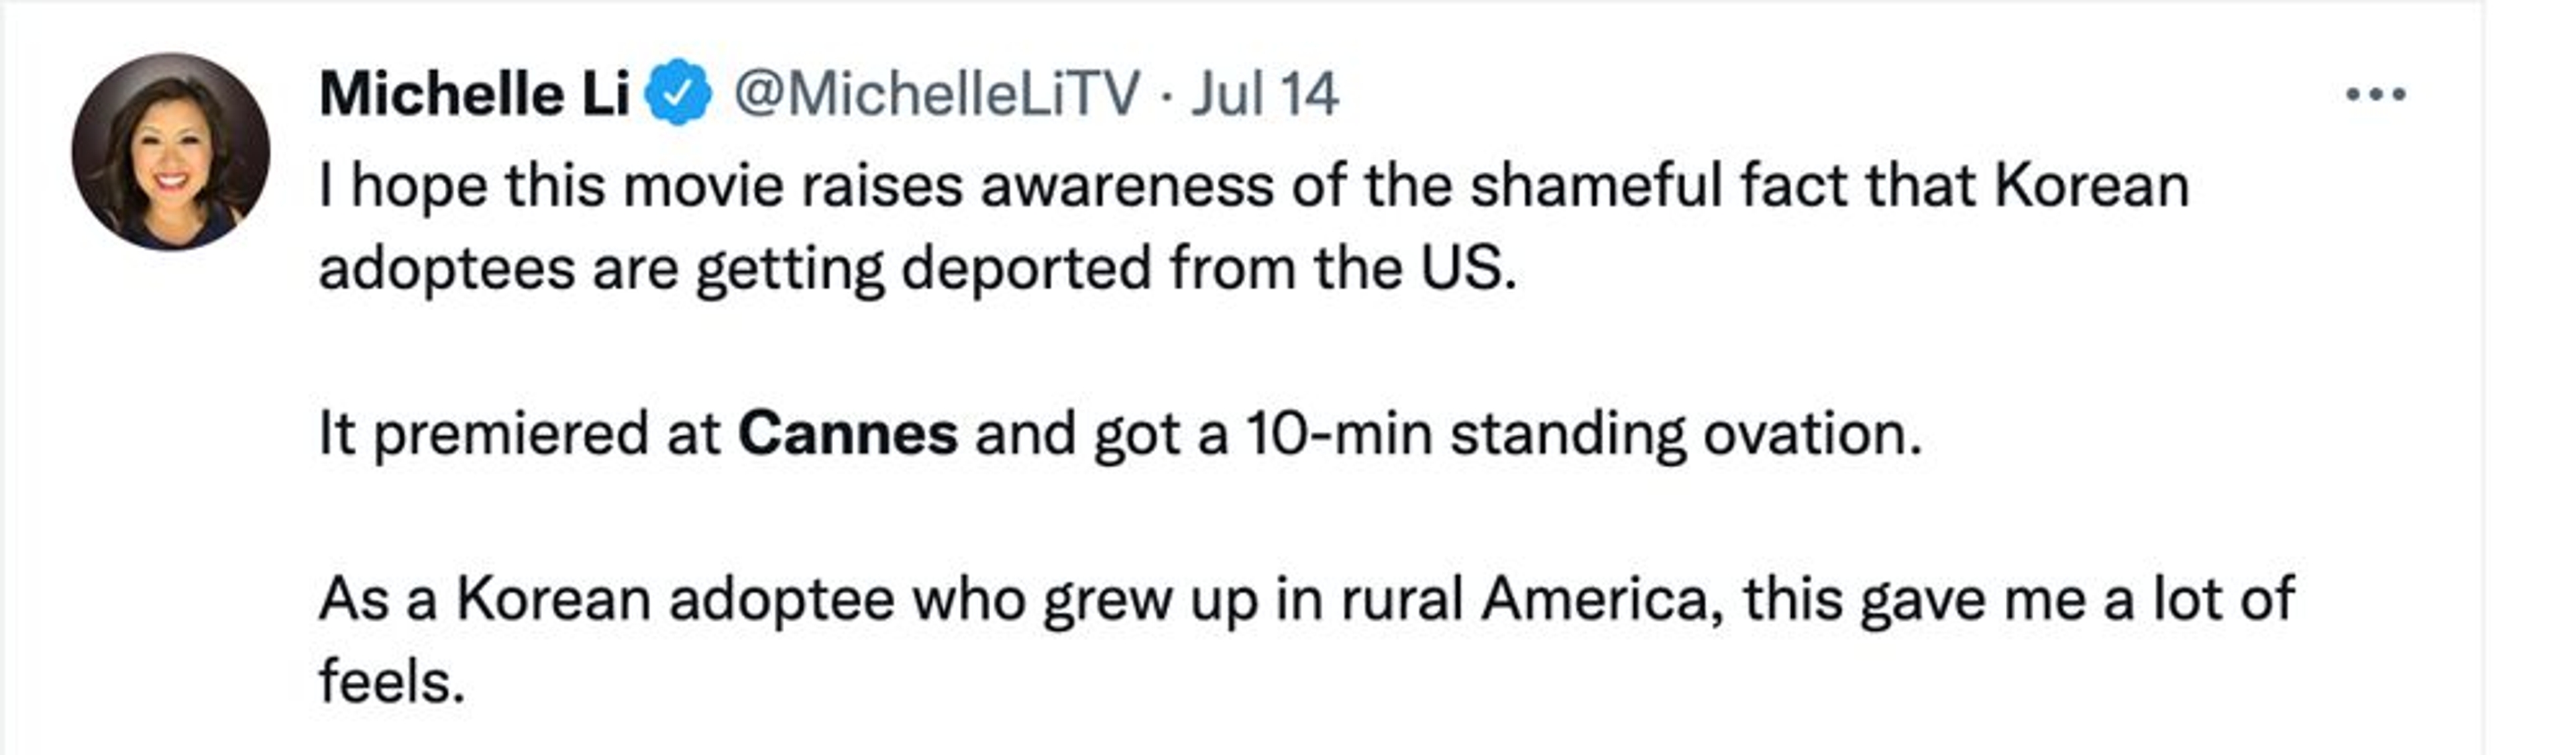Click the word "adoptees" in the second line
The height and width of the screenshot is (755, 2576).
pos(447,269)
